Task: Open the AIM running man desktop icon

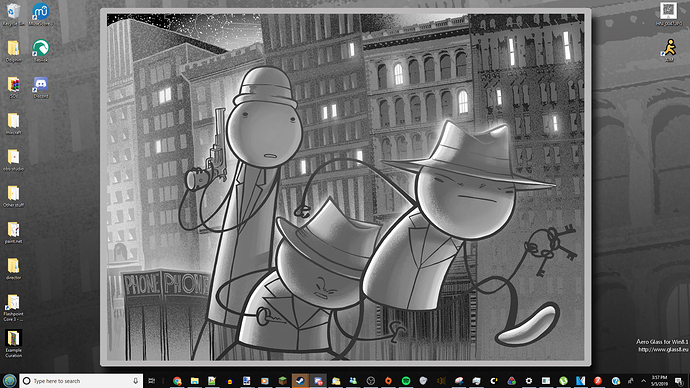Action: click(669, 50)
